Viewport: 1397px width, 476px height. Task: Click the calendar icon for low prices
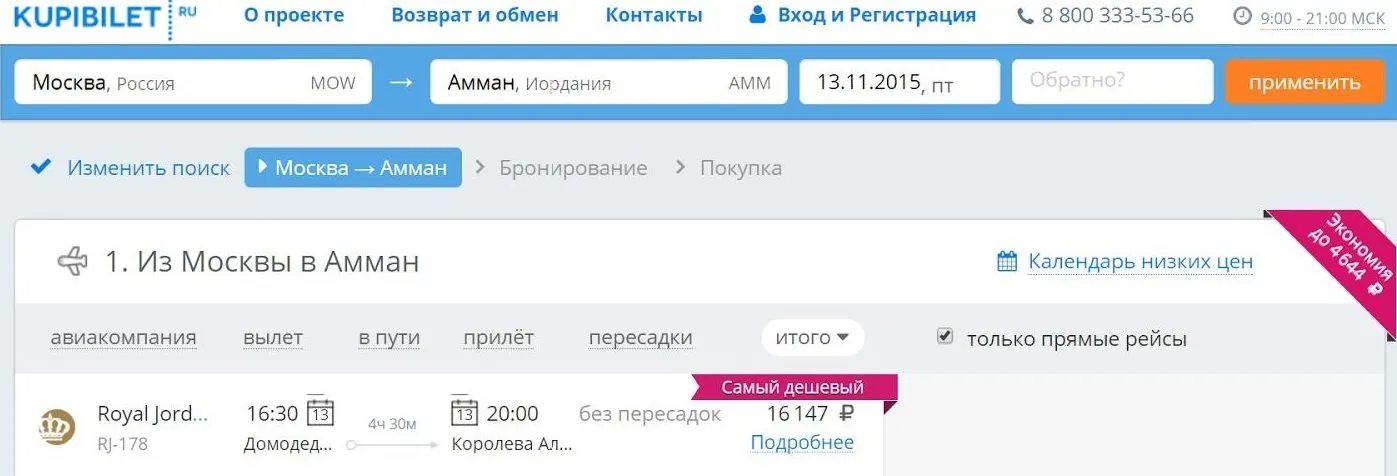point(1007,262)
